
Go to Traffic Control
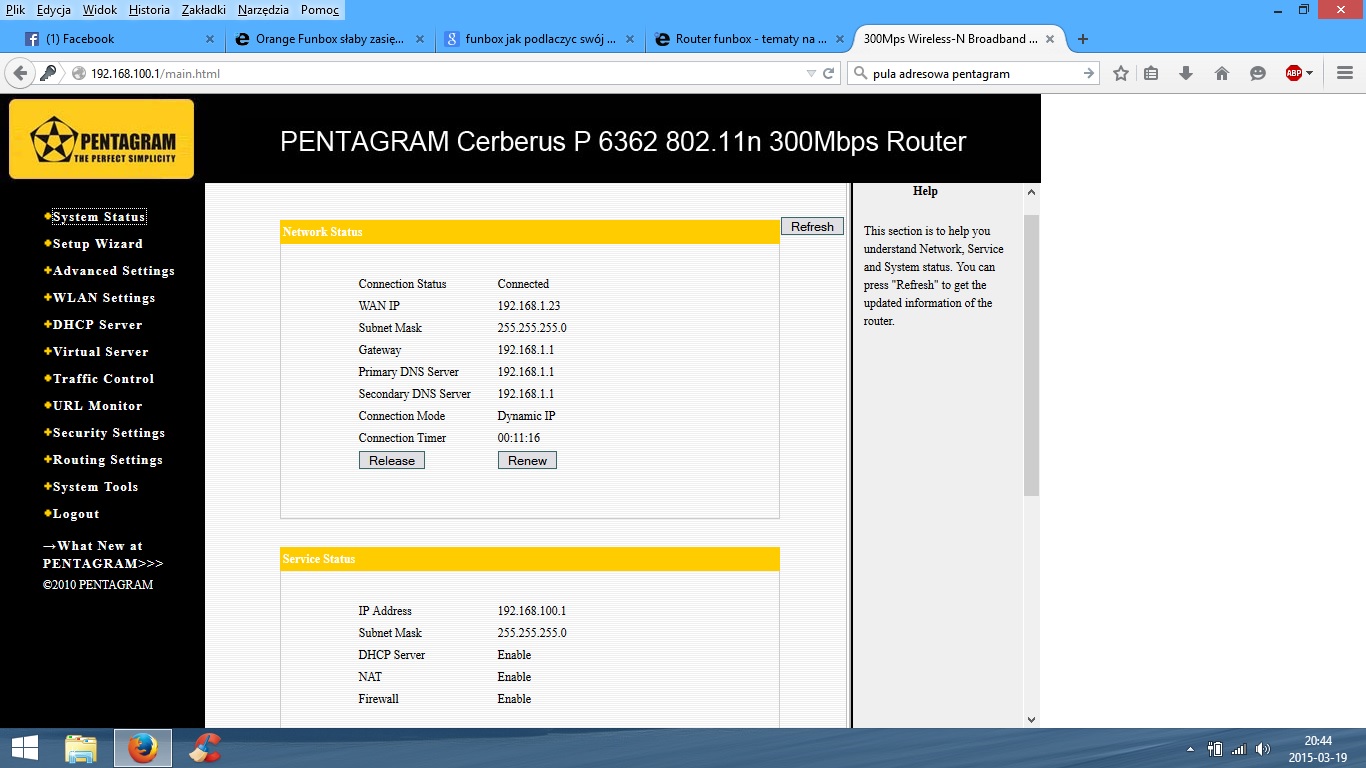click(104, 379)
